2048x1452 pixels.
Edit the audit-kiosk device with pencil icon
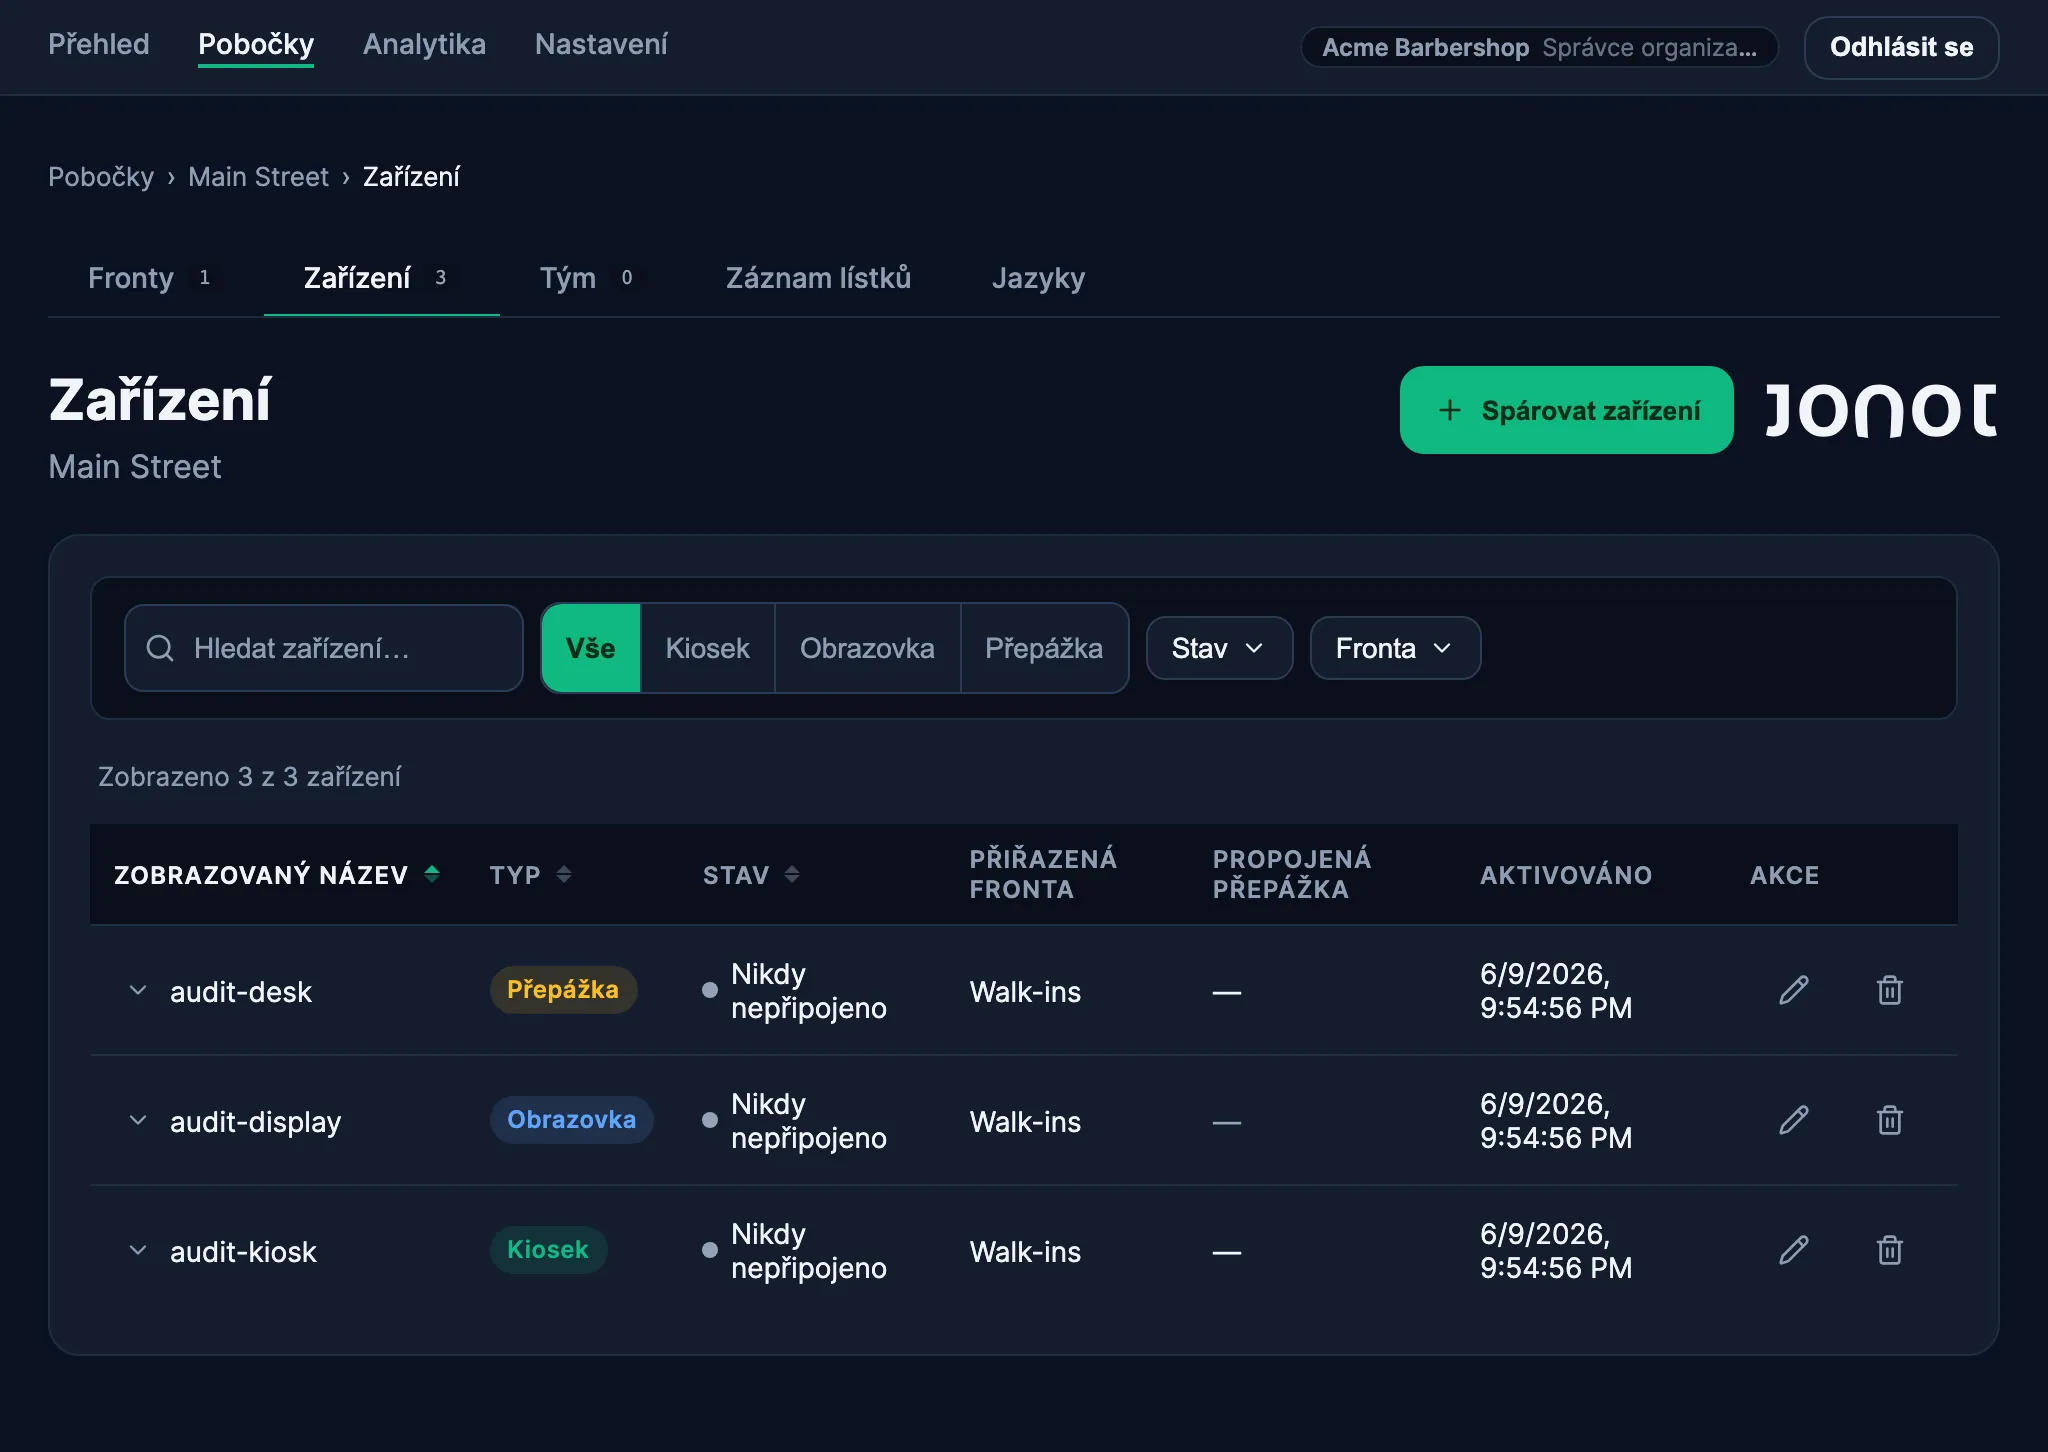pos(1794,1250)
